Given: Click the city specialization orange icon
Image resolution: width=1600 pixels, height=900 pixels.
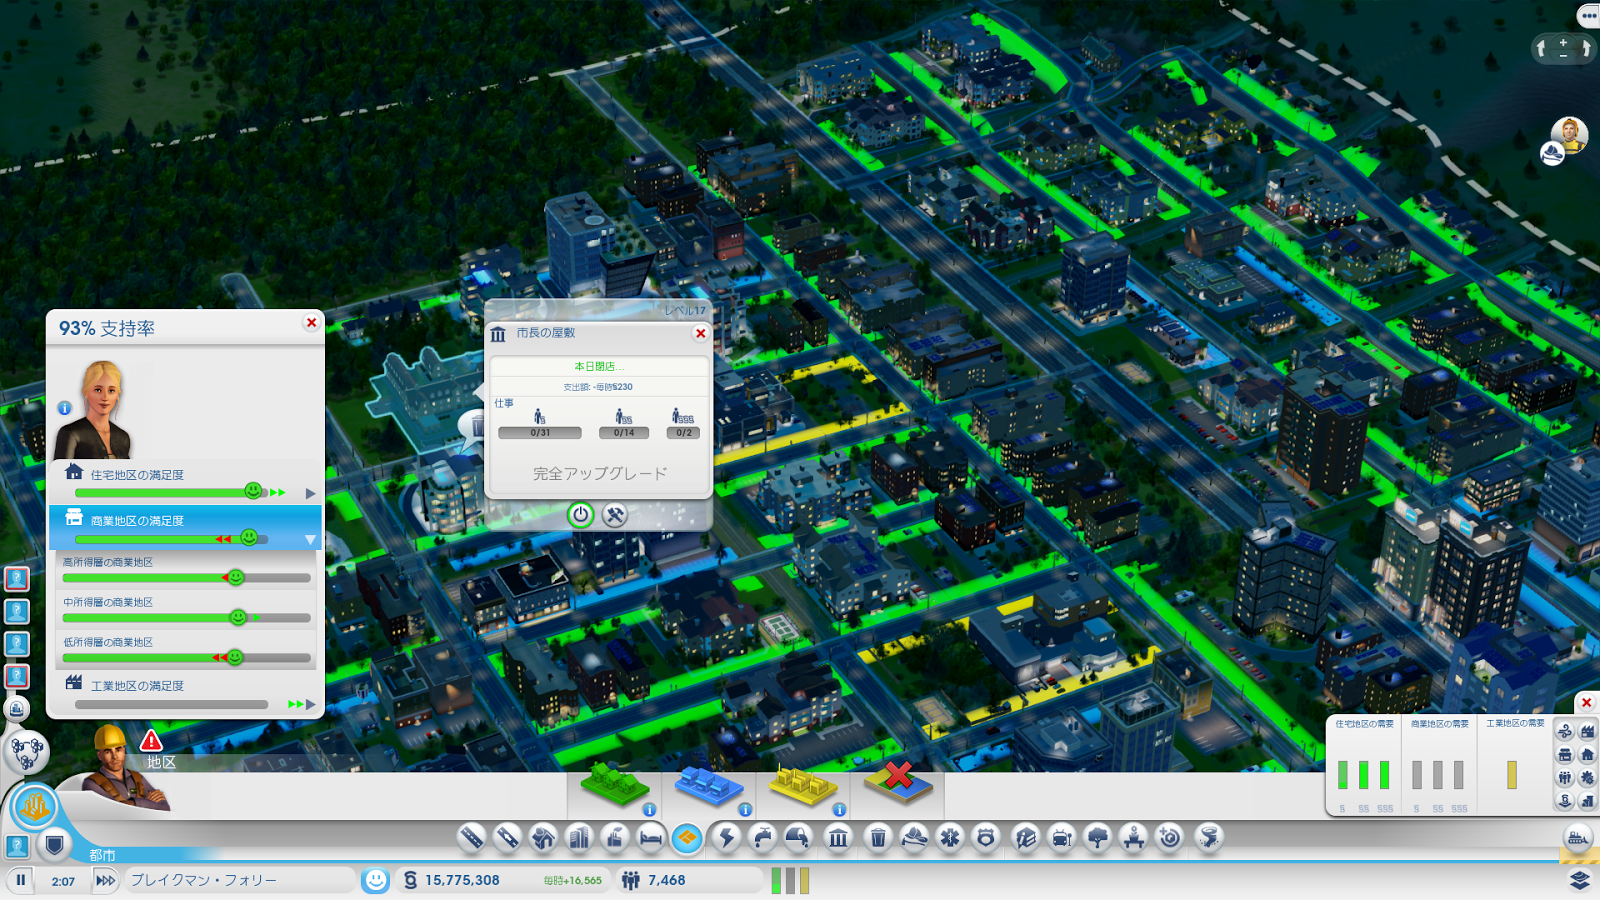Looking at the screenshot, I should pos(35,806).
